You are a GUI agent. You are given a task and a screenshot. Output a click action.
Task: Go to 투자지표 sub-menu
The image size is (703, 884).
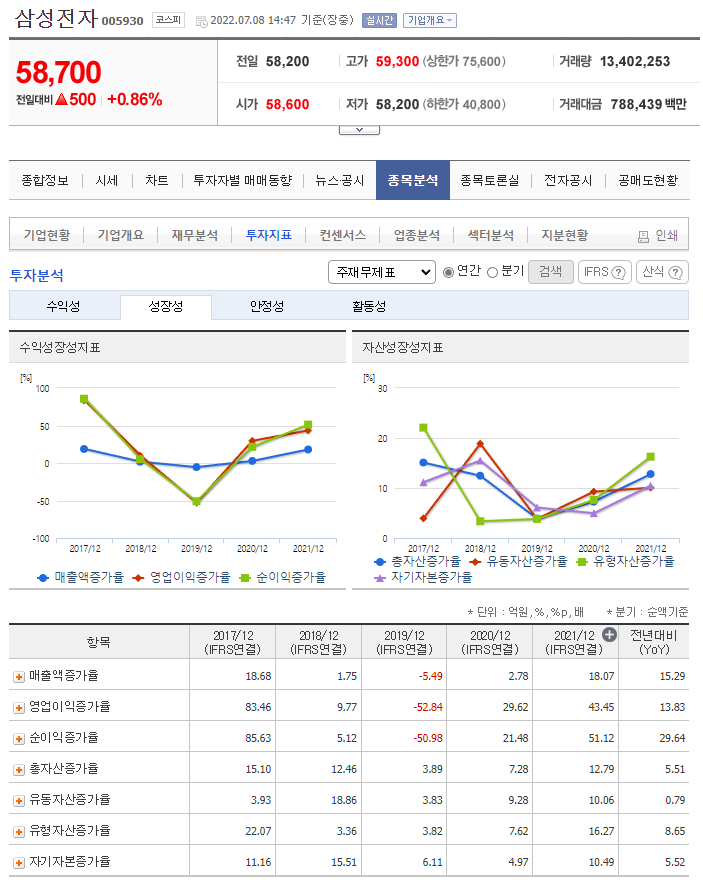coord(268,235)
